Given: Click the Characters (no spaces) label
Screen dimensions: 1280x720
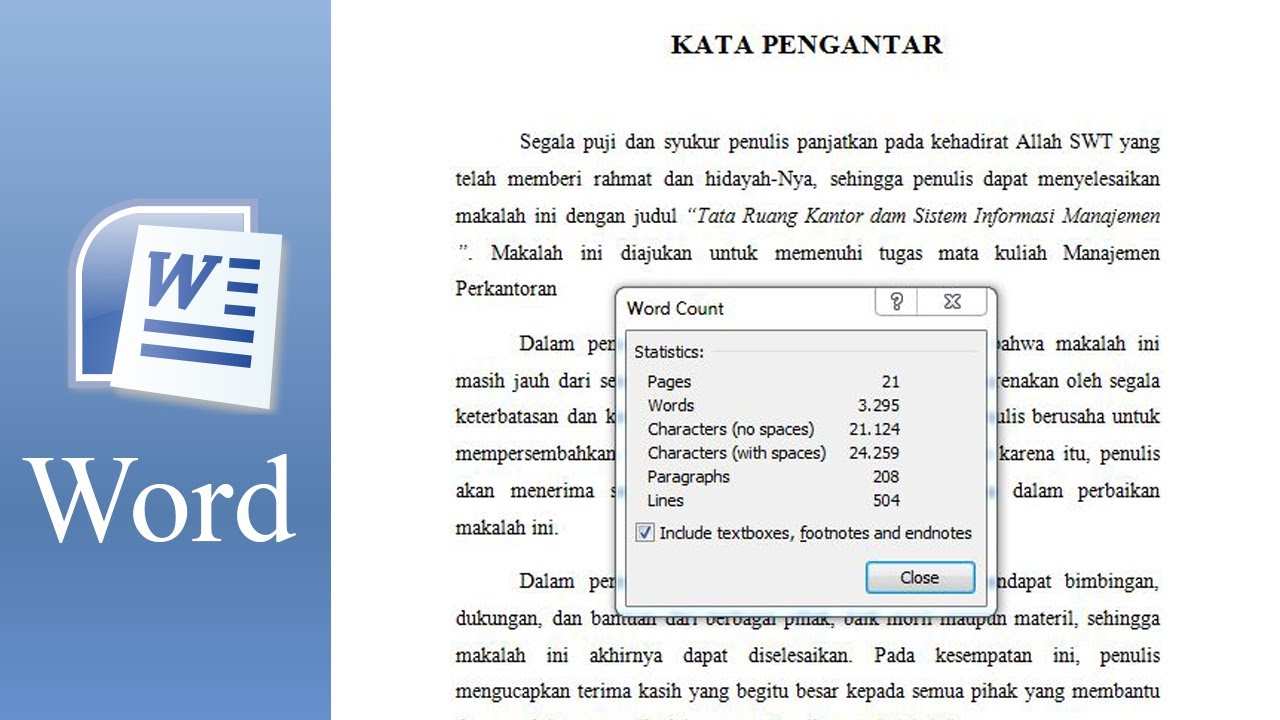Looking at the screenshot, I should [x=731, y=429].
